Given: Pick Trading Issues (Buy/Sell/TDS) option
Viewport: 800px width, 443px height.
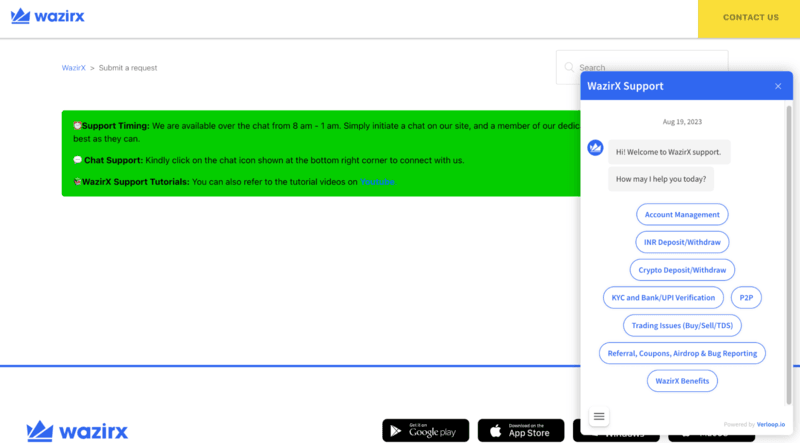Looking at the screenshot, I should 682,326.
